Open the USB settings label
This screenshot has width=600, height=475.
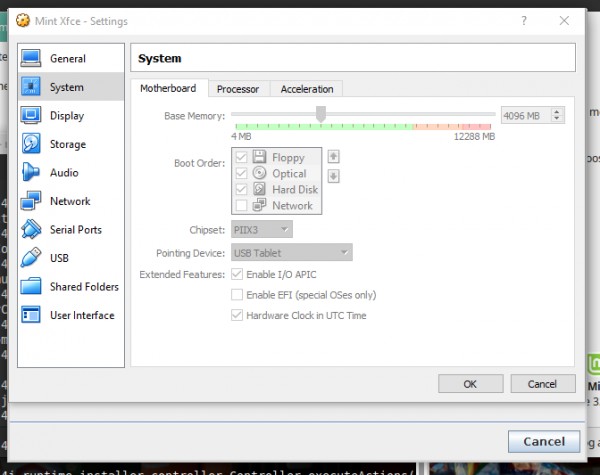(x=59, y=258)
